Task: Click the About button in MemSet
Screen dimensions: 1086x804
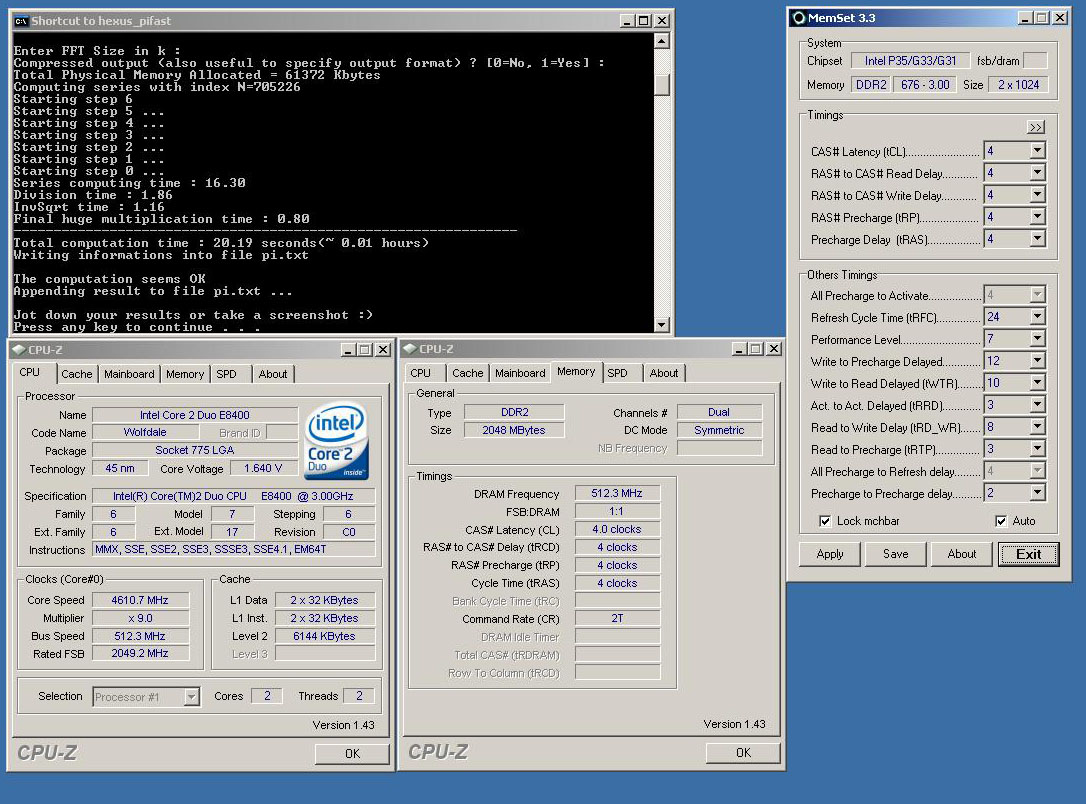Action: (962, 554)
